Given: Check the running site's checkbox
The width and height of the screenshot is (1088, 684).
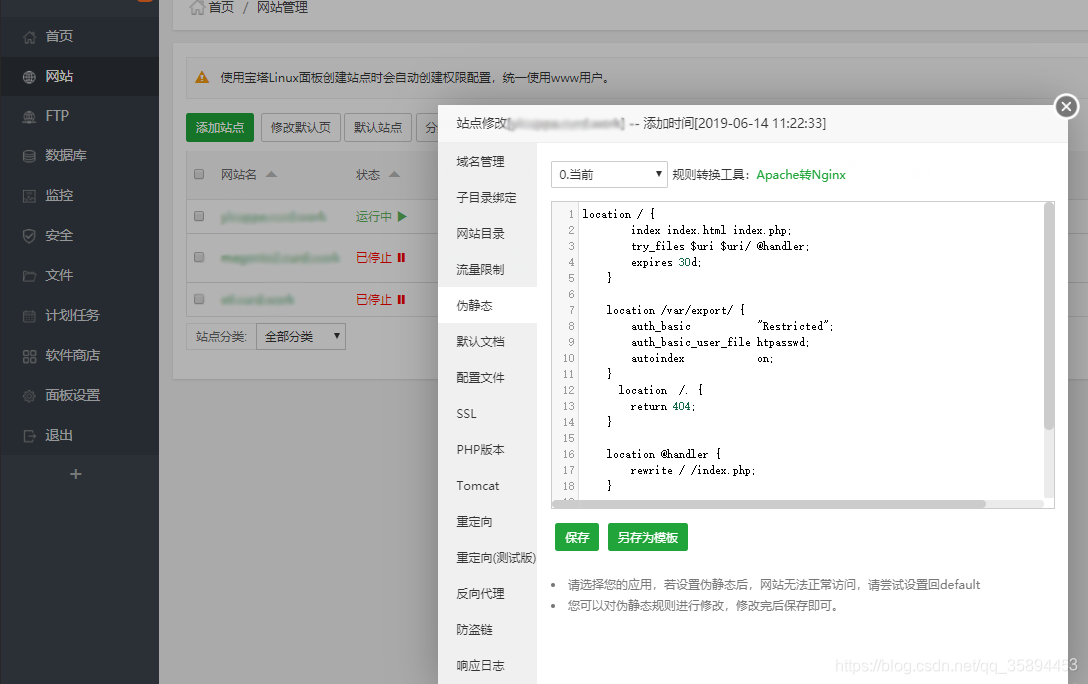Looking at the screenshot, I should pos(199,216).
